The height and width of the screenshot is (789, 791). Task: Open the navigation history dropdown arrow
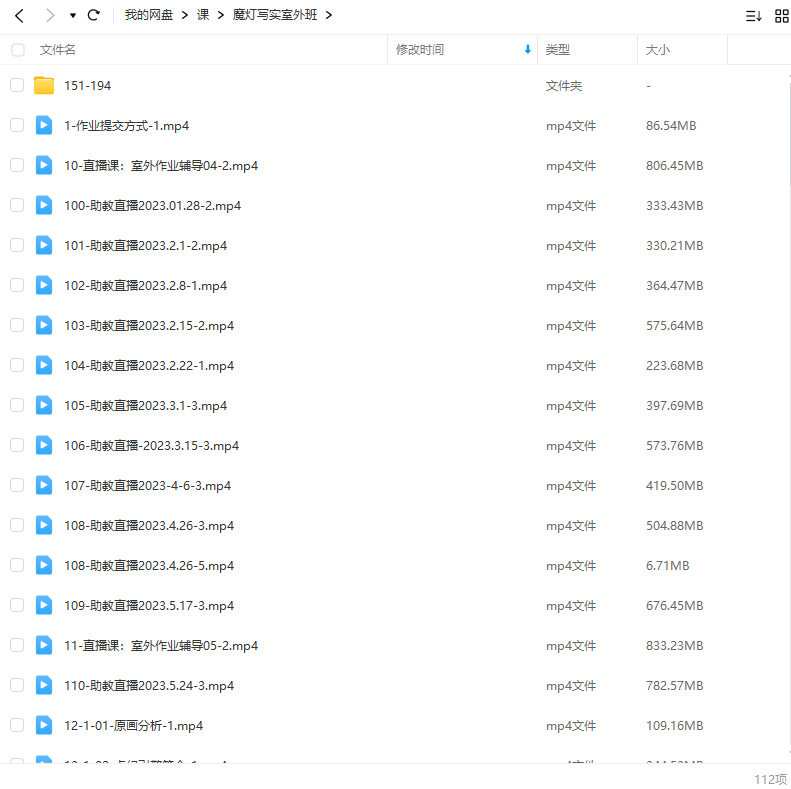(x=73, y=16)
